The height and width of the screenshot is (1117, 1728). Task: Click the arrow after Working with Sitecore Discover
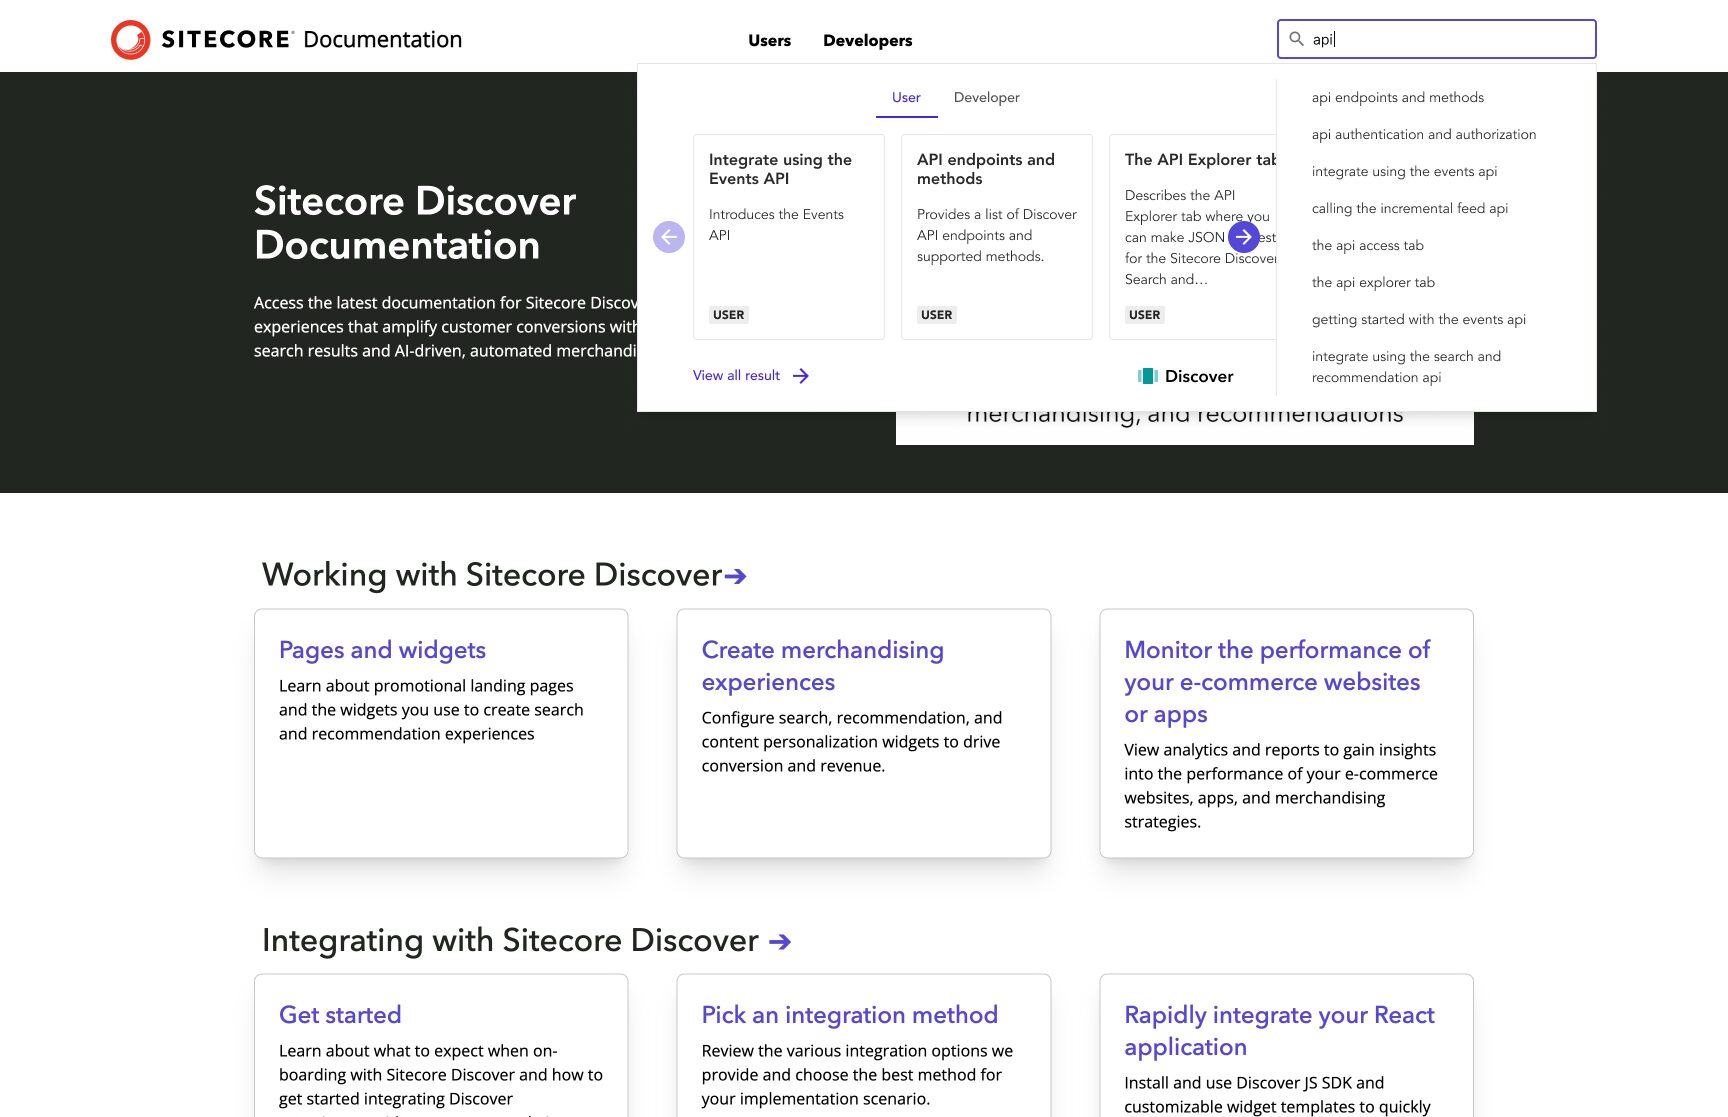pos(736,576)
